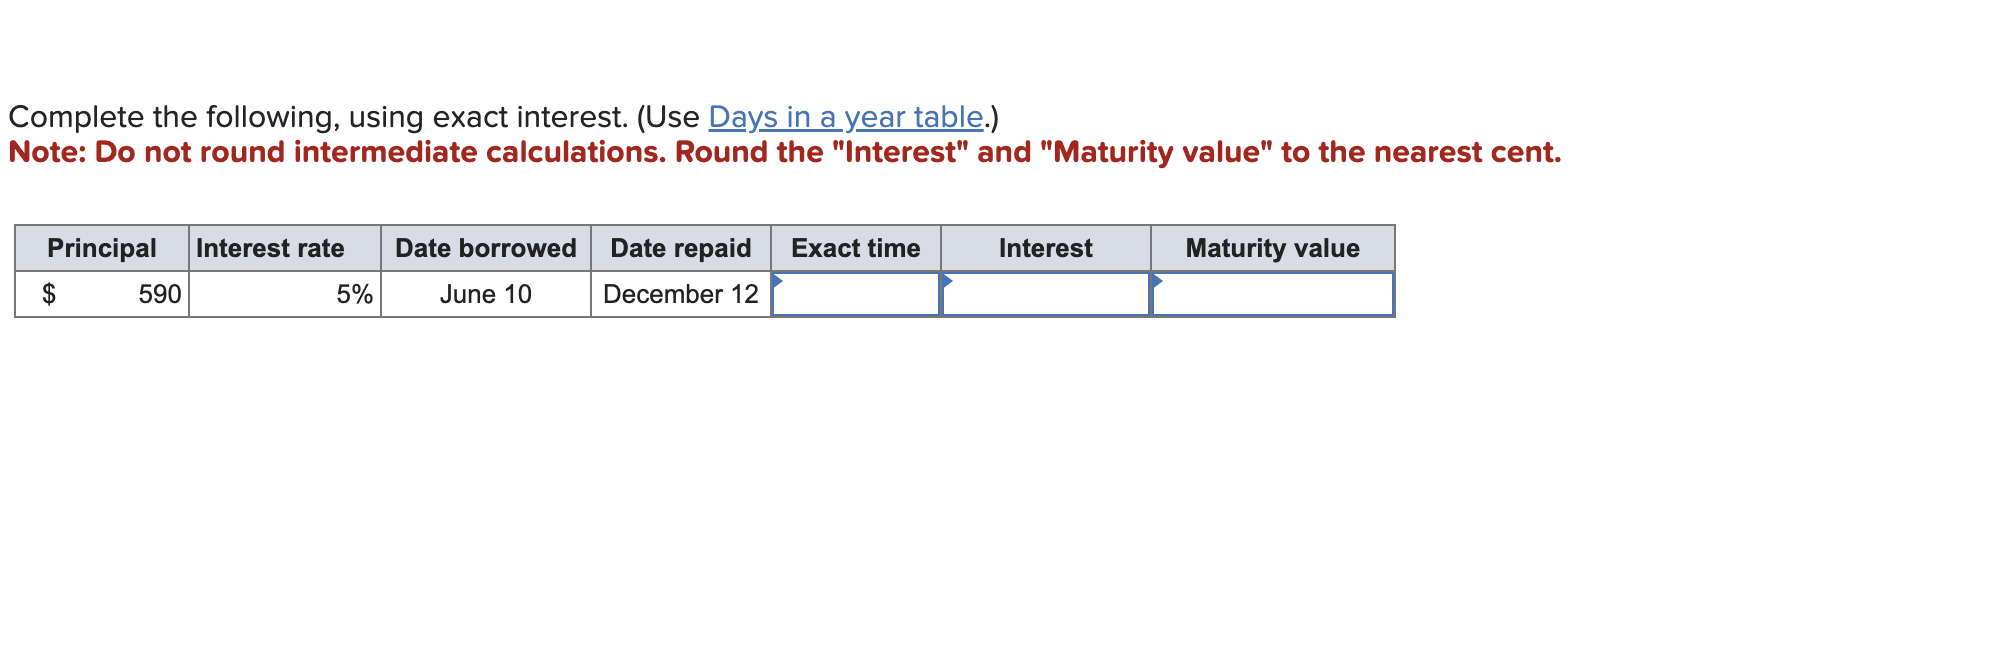This screenshot has height=672, width=2010.
Task: Select the Date repaid column header
Action: pyautogui.click(x=680, y=247)
